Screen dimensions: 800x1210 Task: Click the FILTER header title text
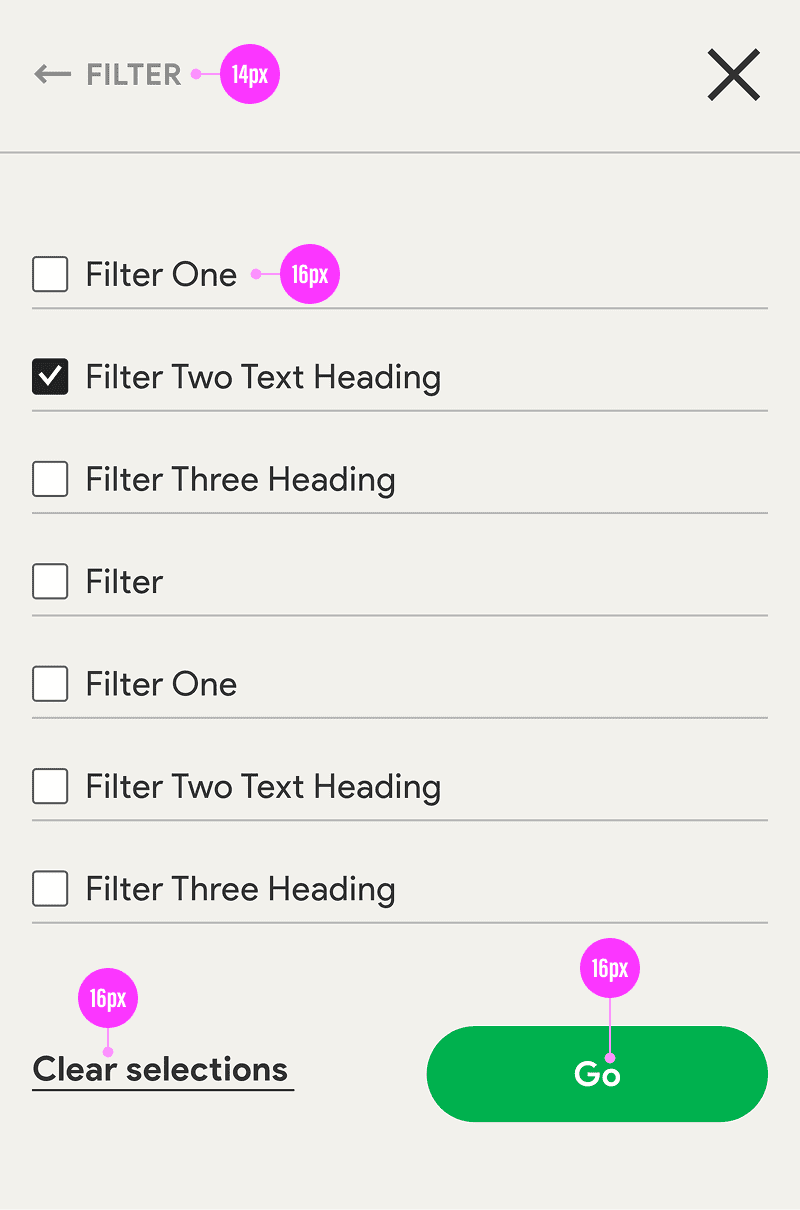point(134,75)
